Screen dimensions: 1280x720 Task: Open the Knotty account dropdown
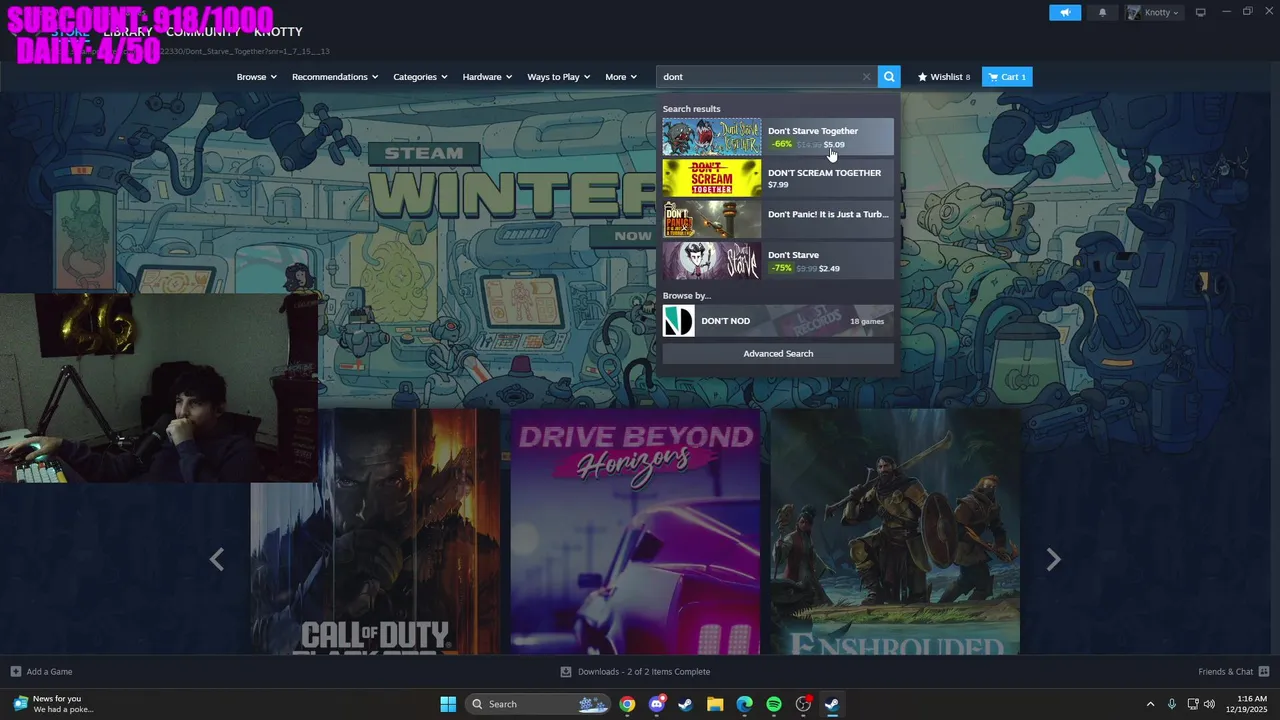(x=1153, y=12)
